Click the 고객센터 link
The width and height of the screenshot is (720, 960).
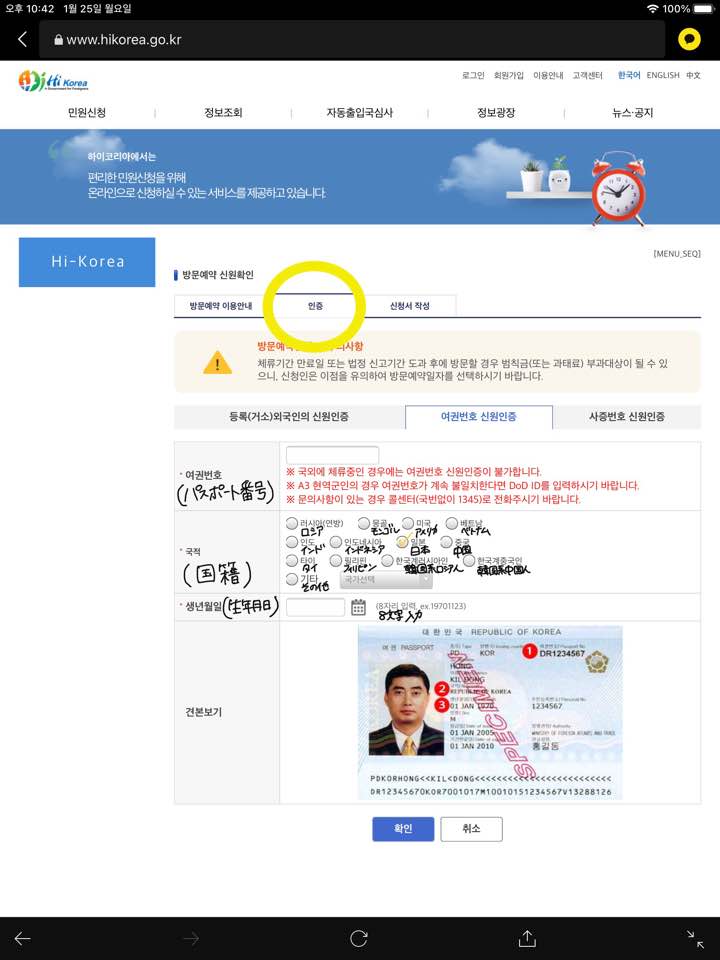[x=588, y=75]
